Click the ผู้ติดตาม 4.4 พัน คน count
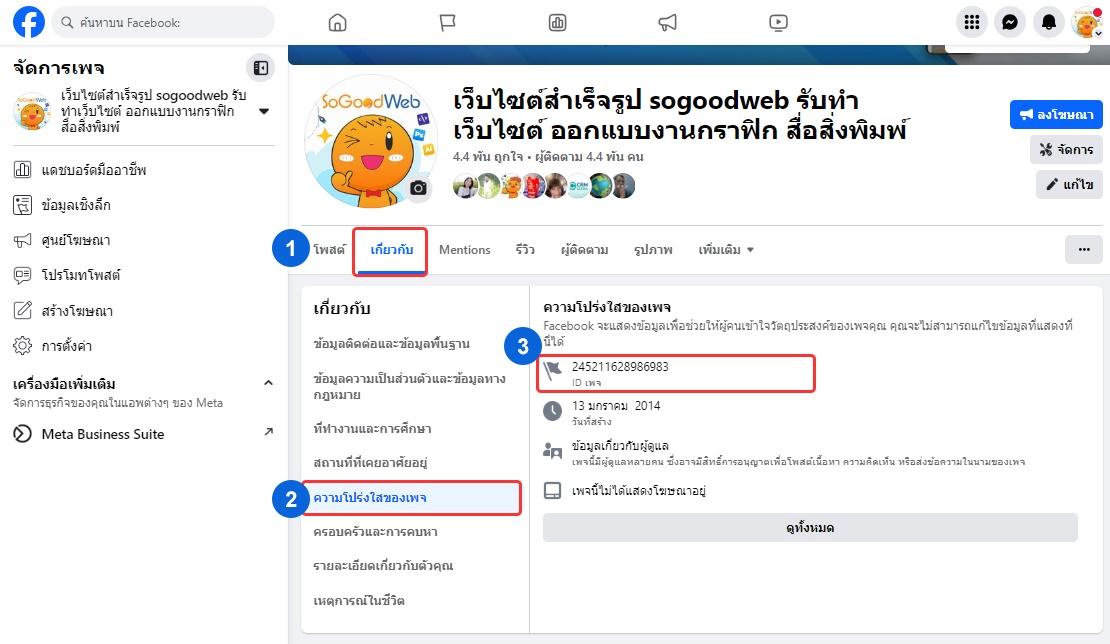This screenshot has width=1110, height=644. coord(589,156)
